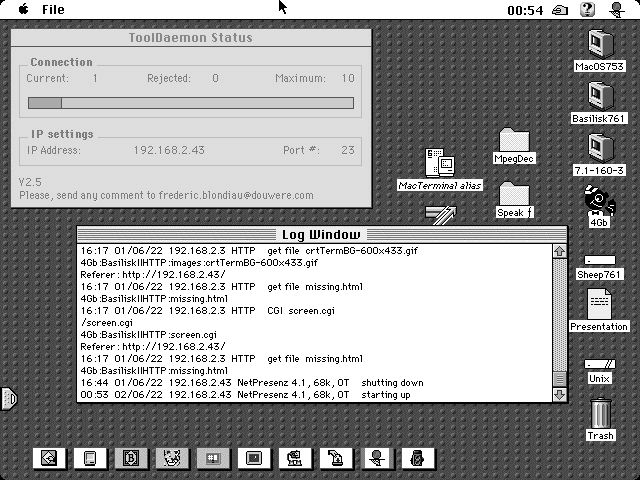Expand the Control Strip tab at left edge
Viewport: 640px width, 480px height.
pyautogui.click(x=8, y=399)
